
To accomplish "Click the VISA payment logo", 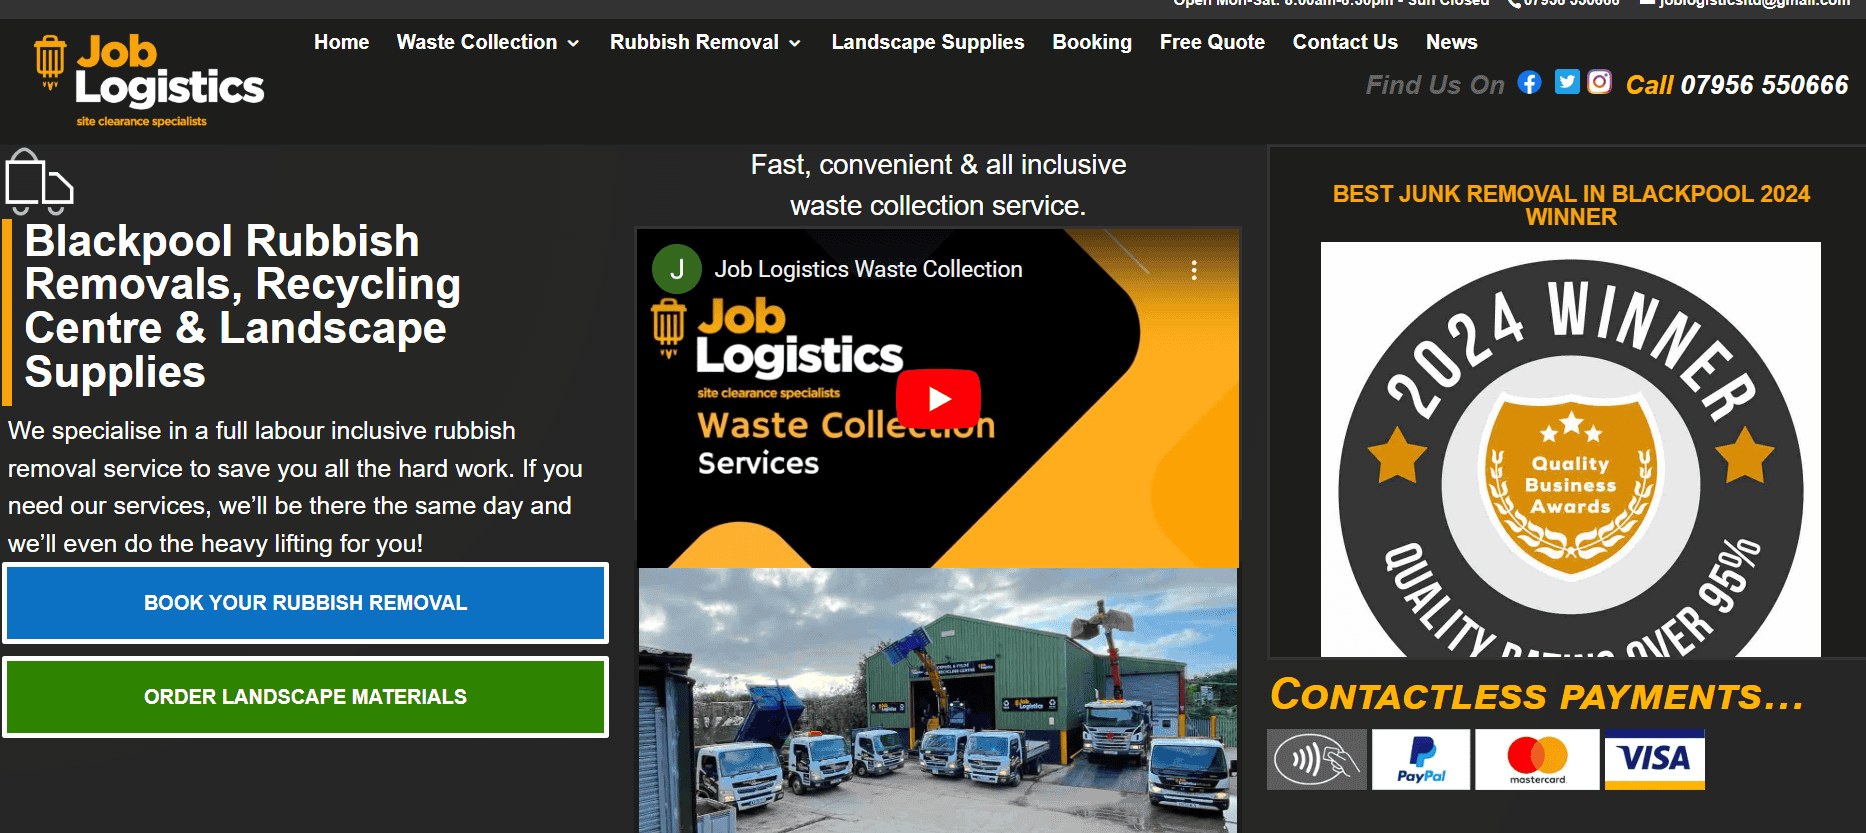I will click(1655, 760).
